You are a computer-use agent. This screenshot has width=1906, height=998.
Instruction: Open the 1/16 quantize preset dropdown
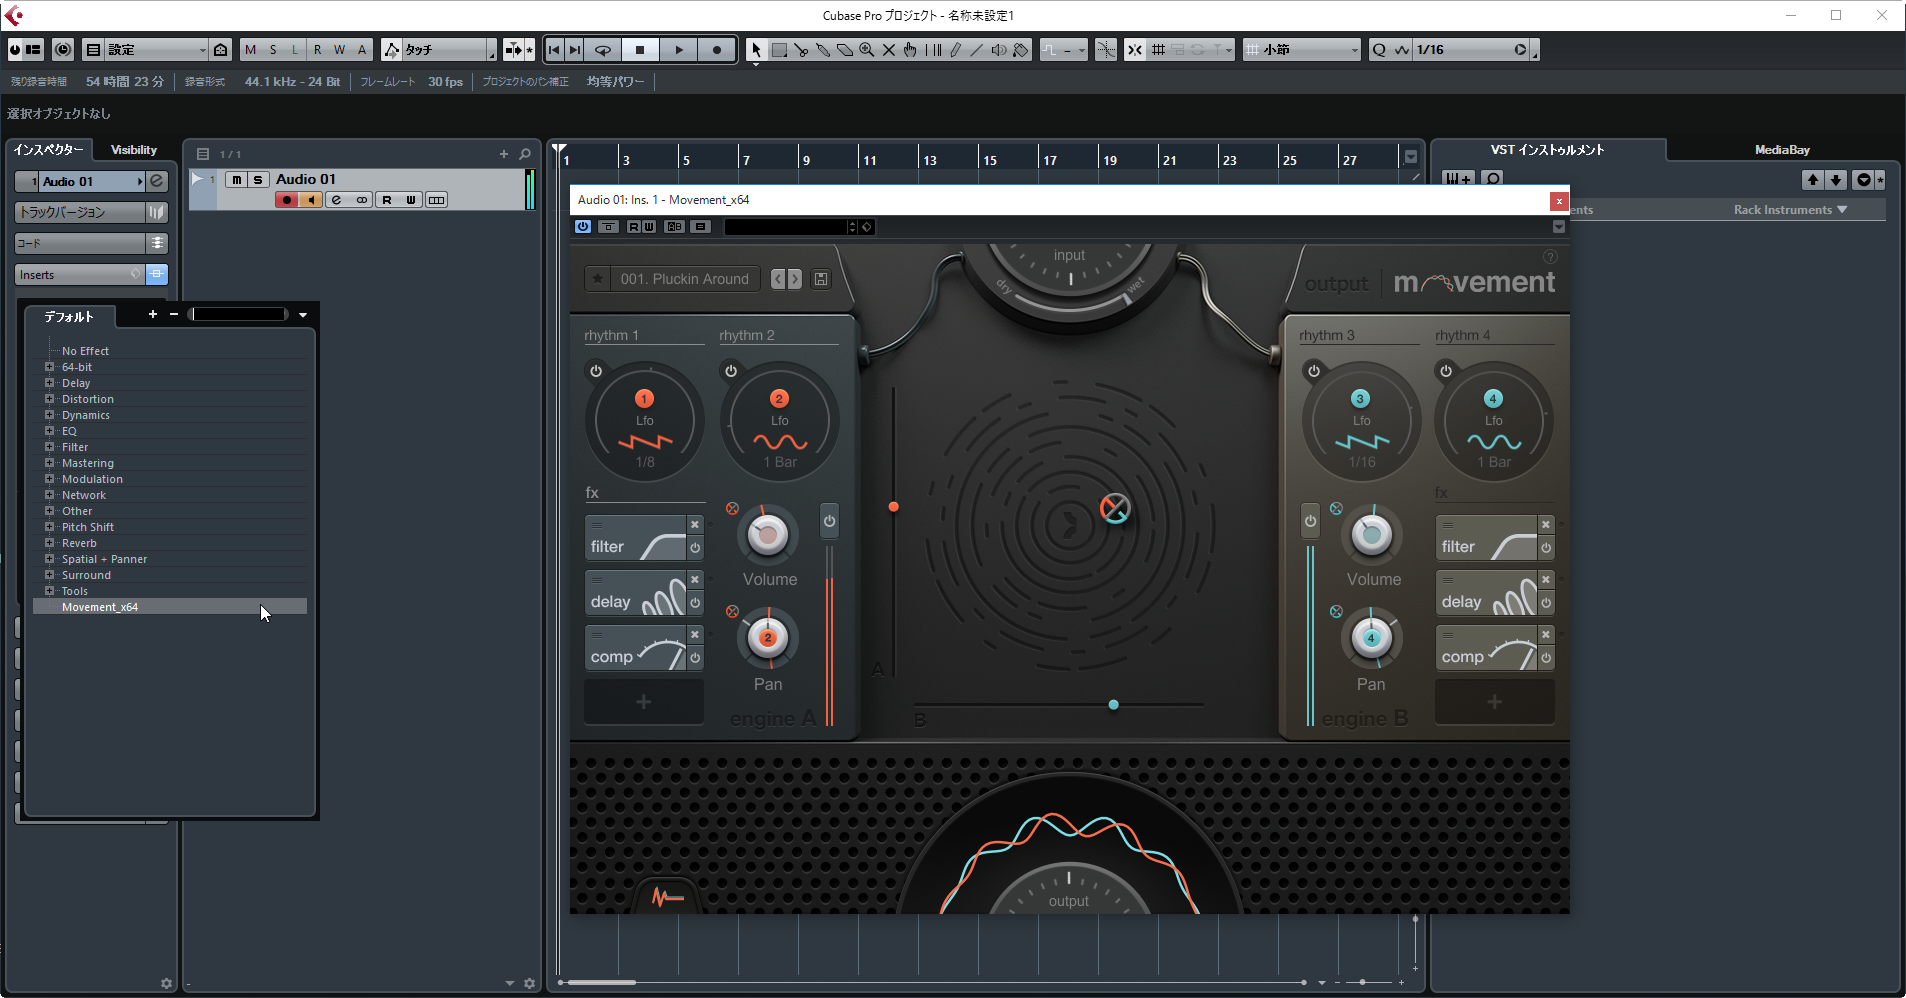[x=1471, y=49]
